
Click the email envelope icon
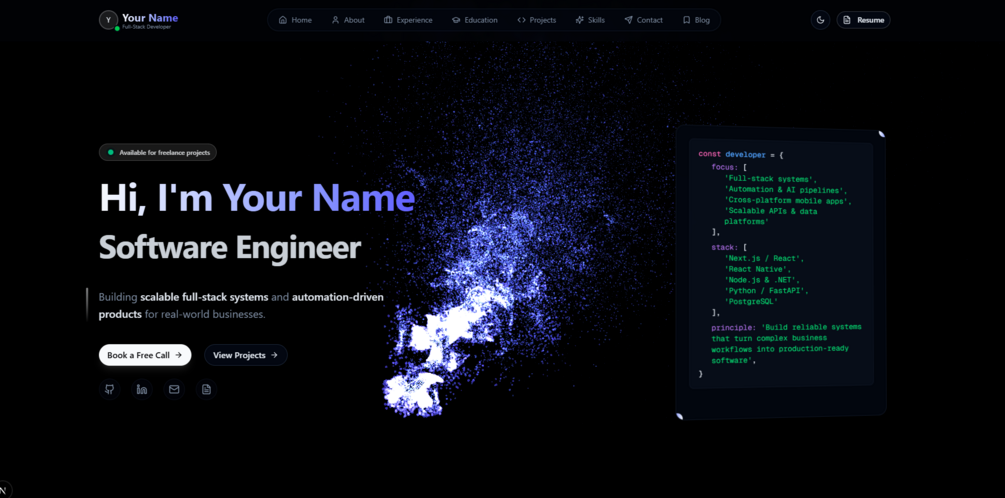[174, 389]
